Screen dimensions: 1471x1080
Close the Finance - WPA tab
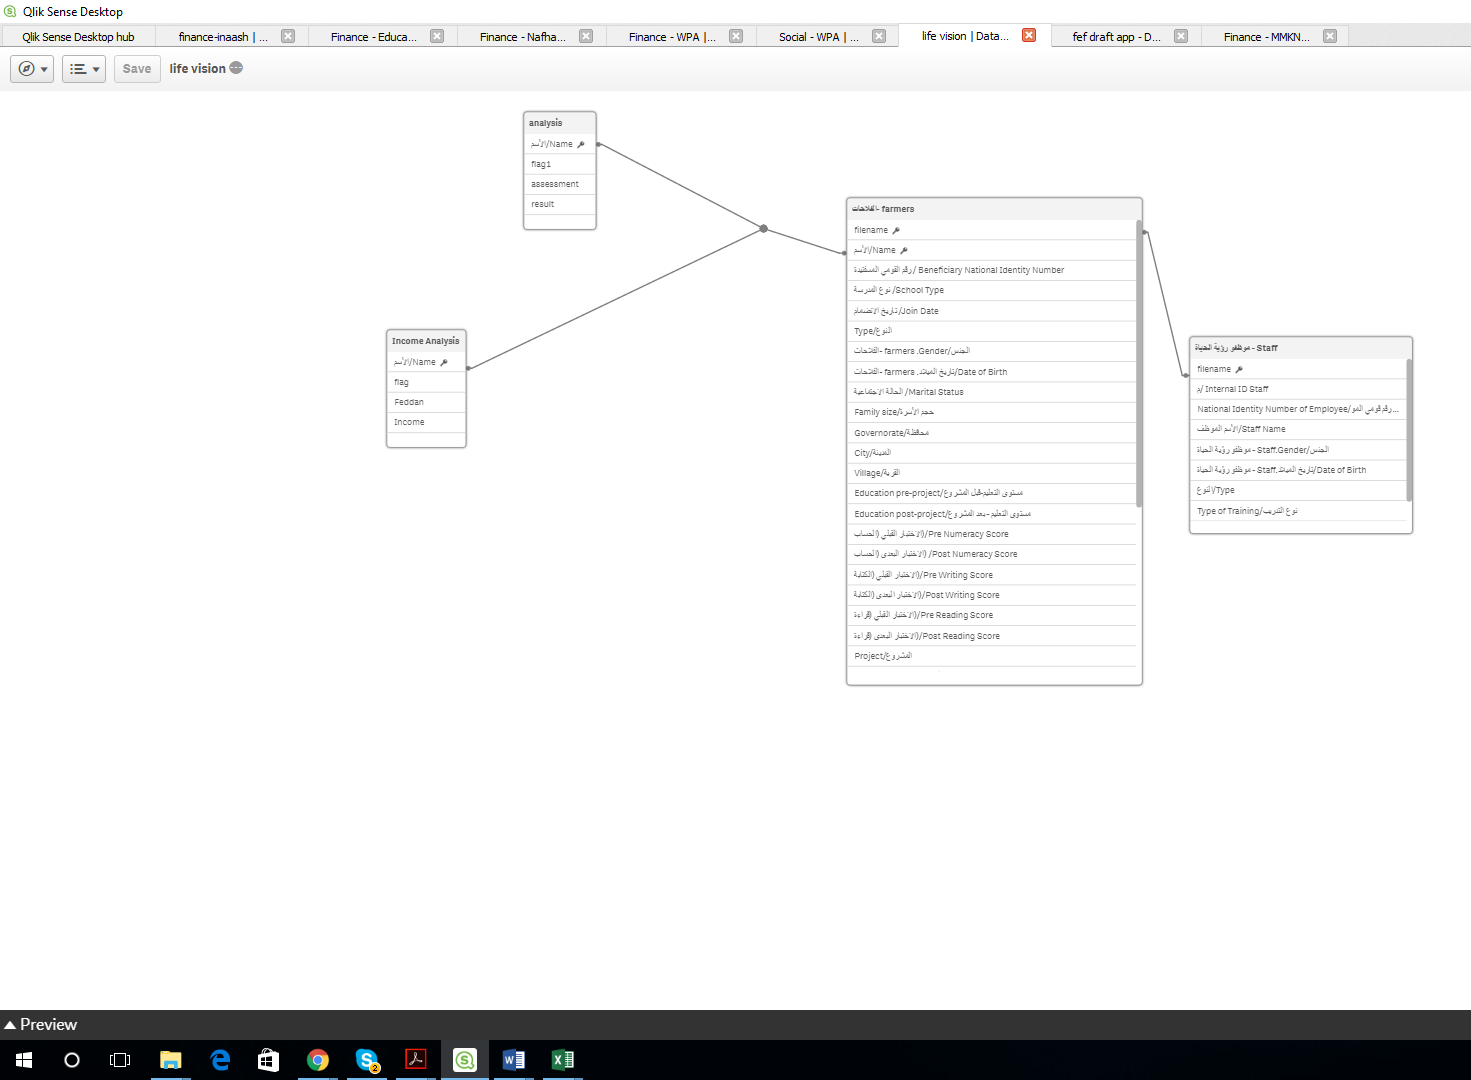click(x=736, y=36)
